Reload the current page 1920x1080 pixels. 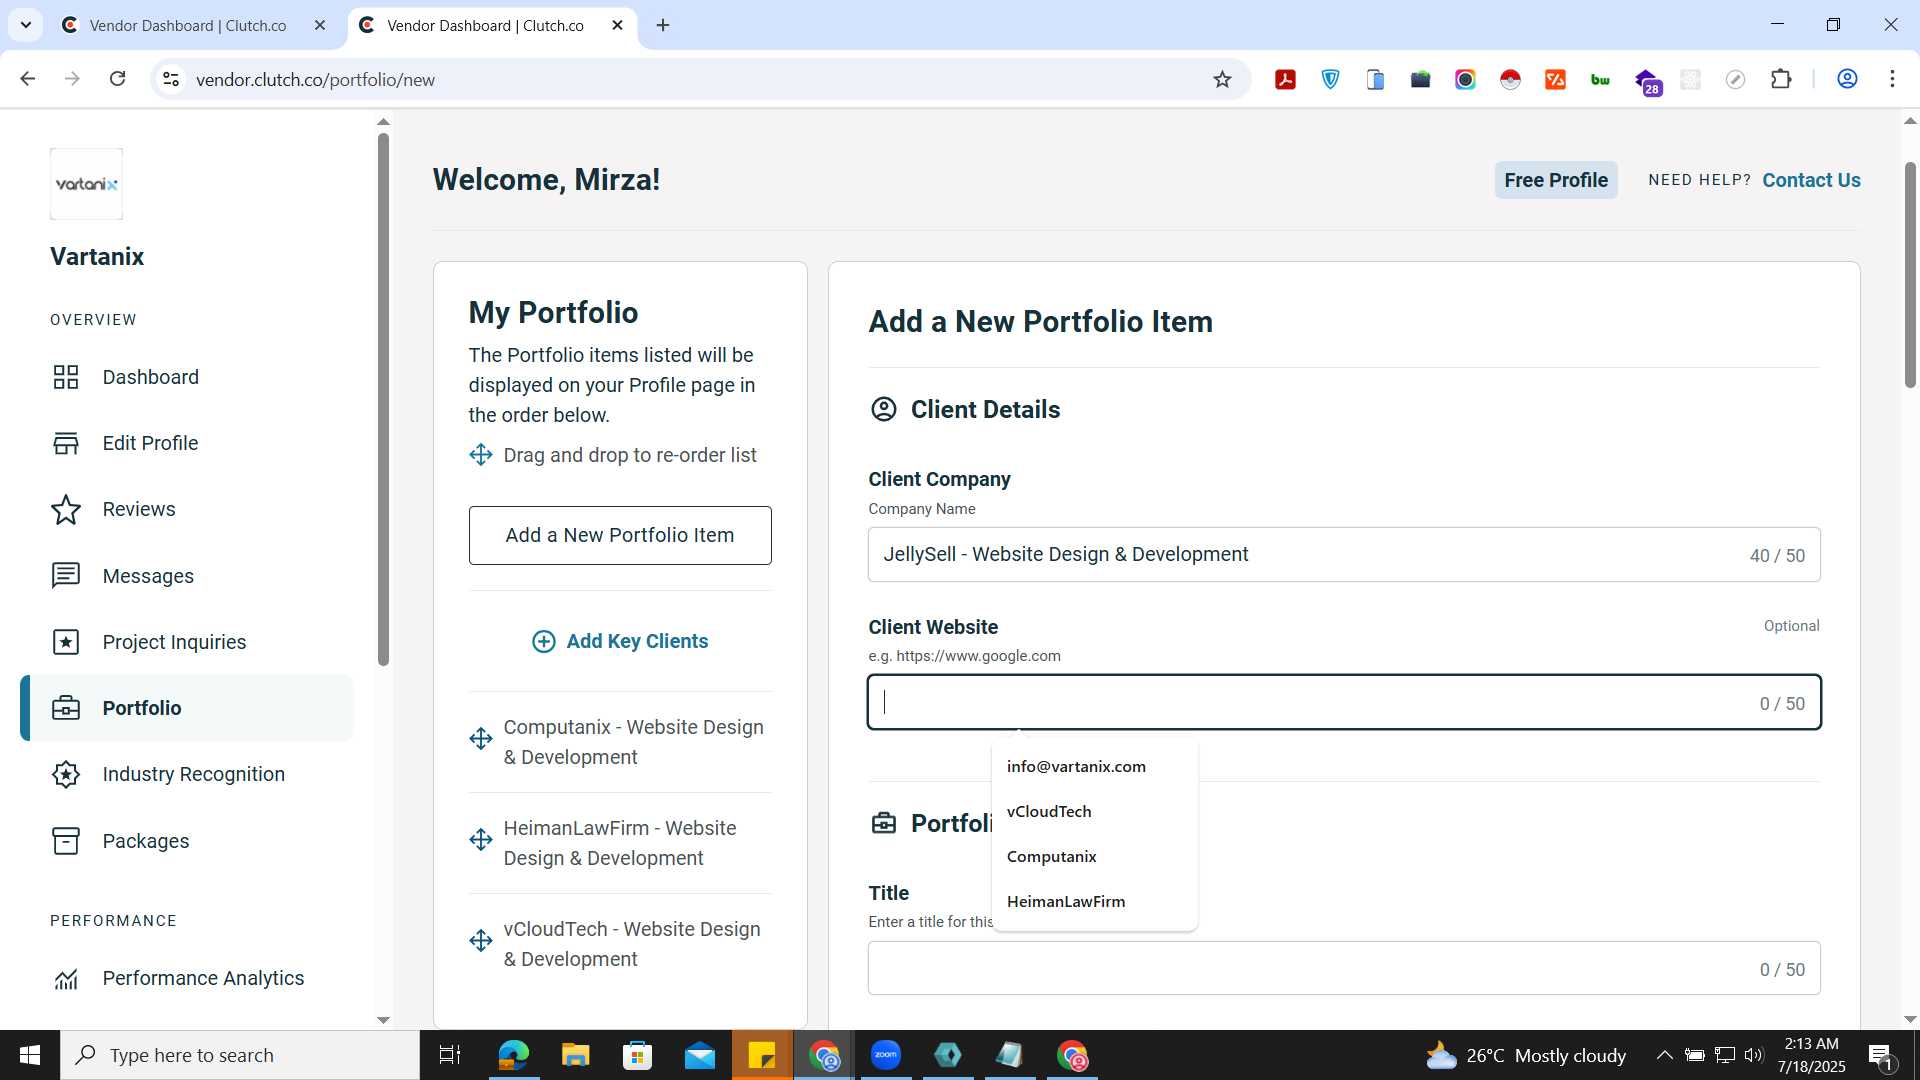point(117,79)
